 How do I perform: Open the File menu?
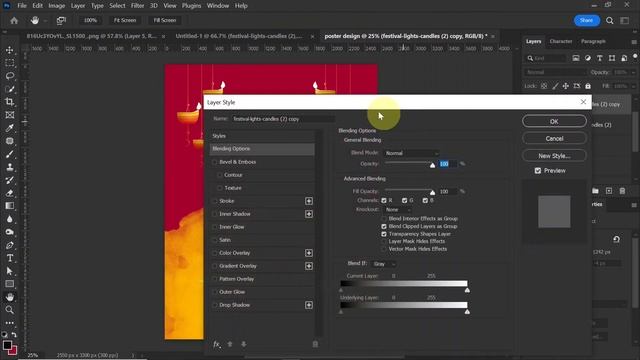22,6
